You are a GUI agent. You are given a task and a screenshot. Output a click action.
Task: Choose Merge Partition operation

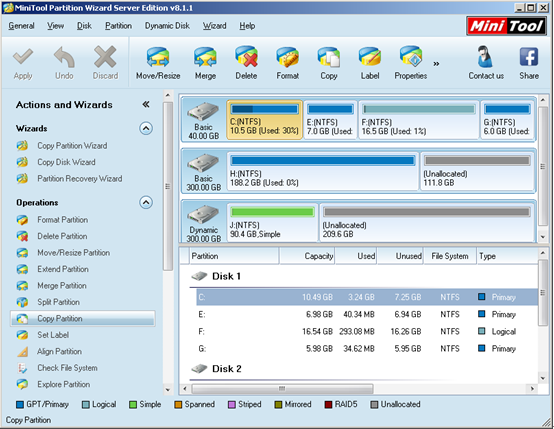pyautogui.click(x=62, y=286)
